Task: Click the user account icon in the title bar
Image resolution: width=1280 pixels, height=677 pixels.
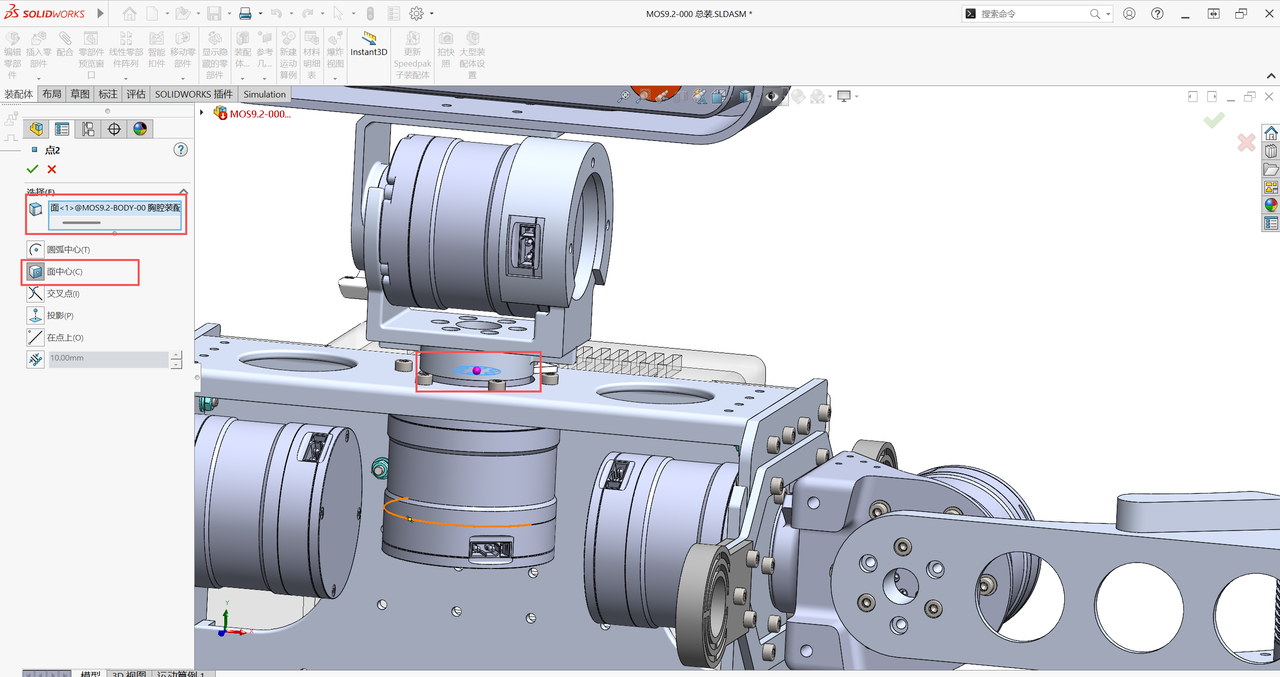Action: (x=1129, y=14)
